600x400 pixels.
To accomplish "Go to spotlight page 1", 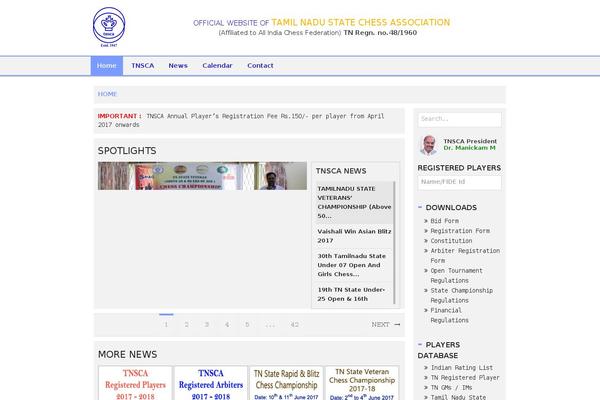I will [166, 324].
